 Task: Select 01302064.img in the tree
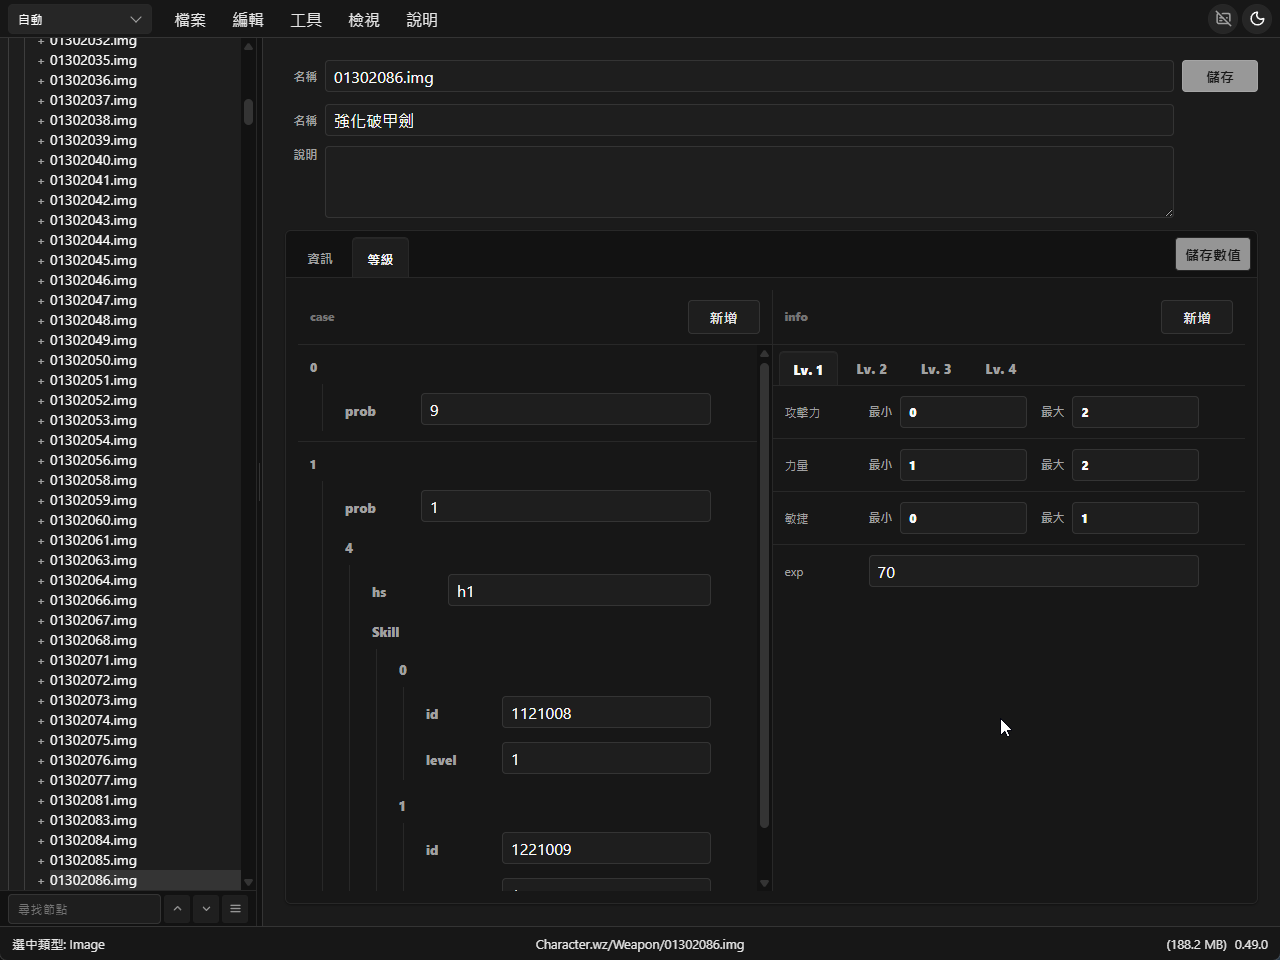tap(93, 580)
